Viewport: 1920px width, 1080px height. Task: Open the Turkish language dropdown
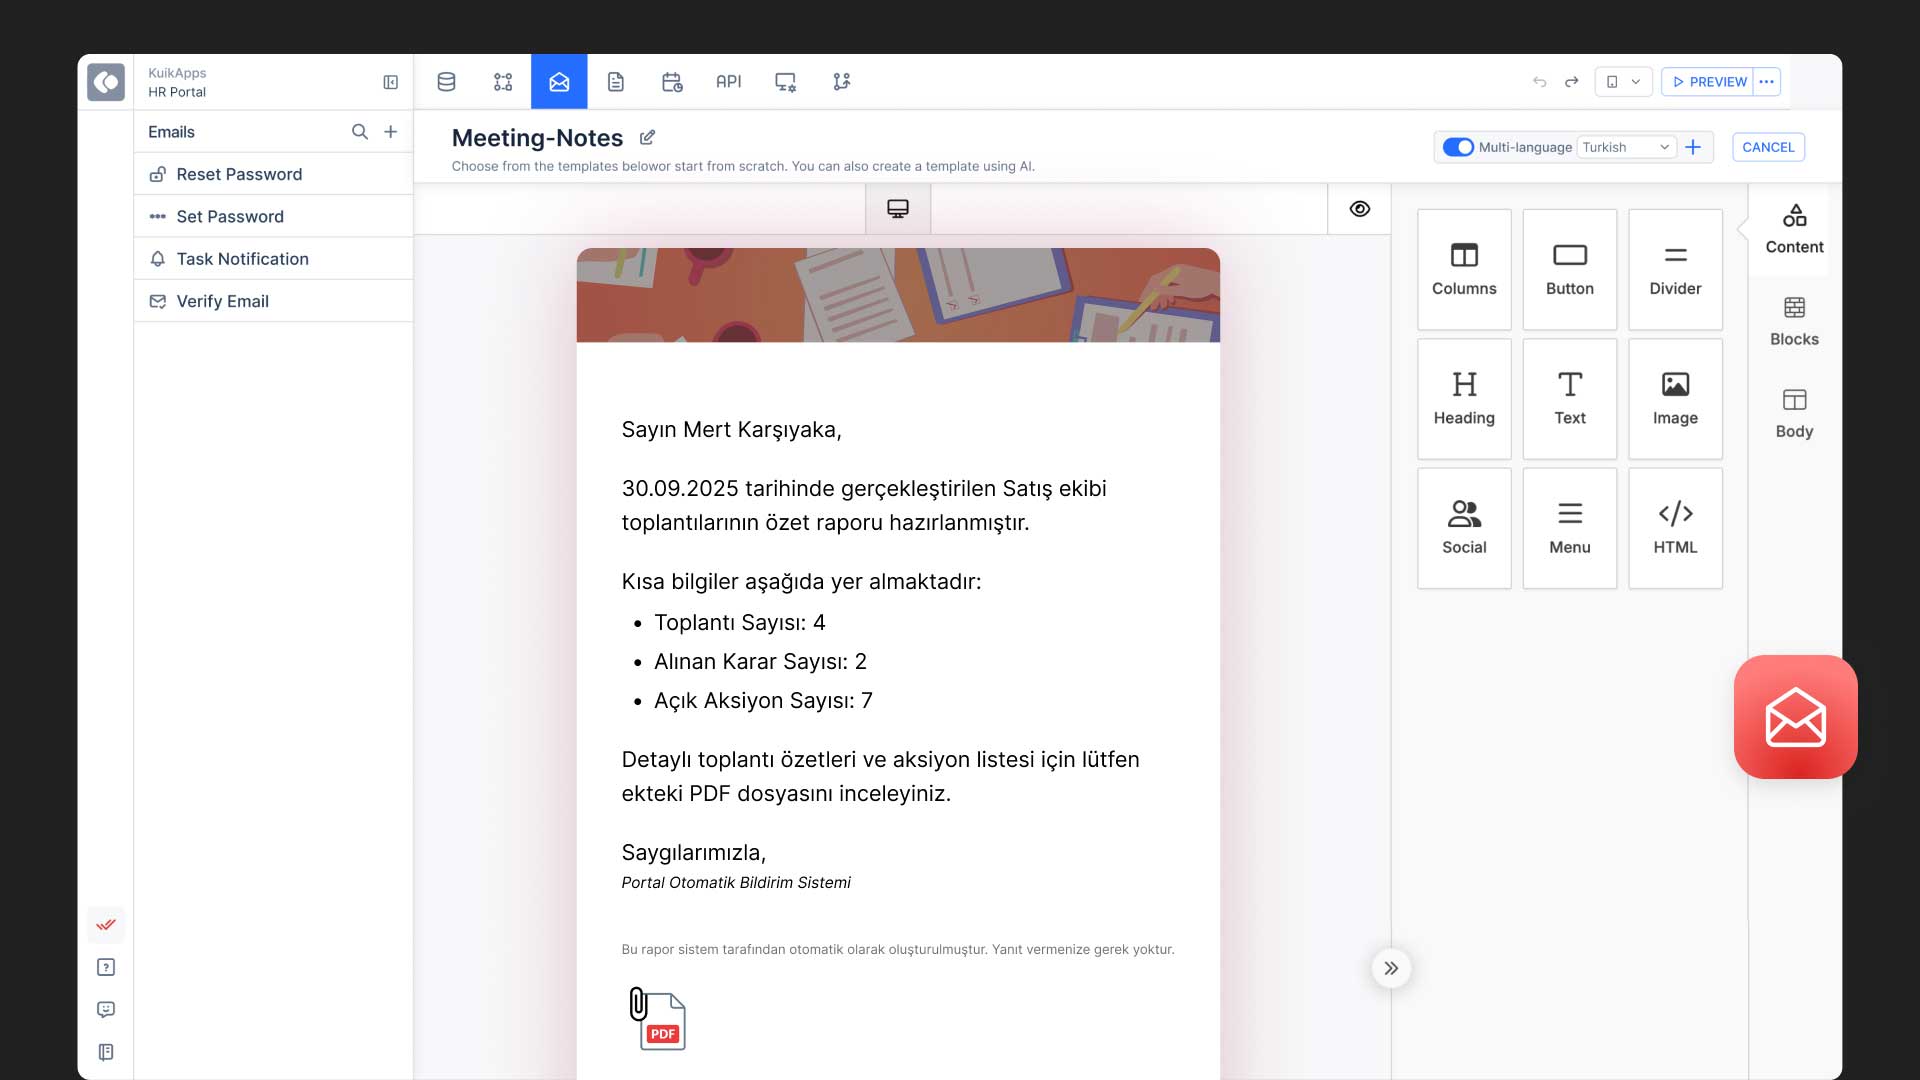[1626, 147]
